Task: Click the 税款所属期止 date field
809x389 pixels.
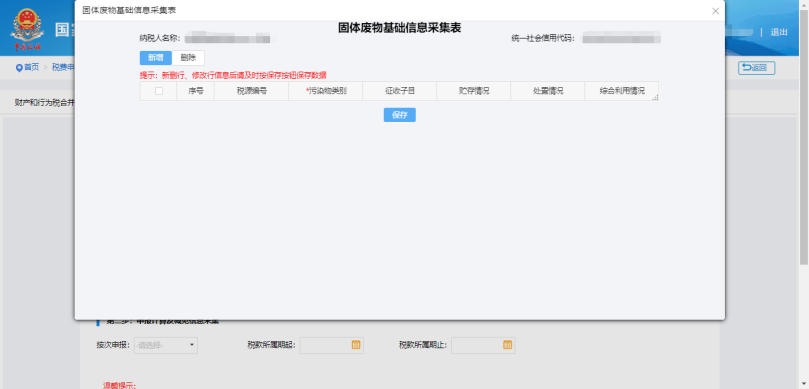Action: [483, 345]
